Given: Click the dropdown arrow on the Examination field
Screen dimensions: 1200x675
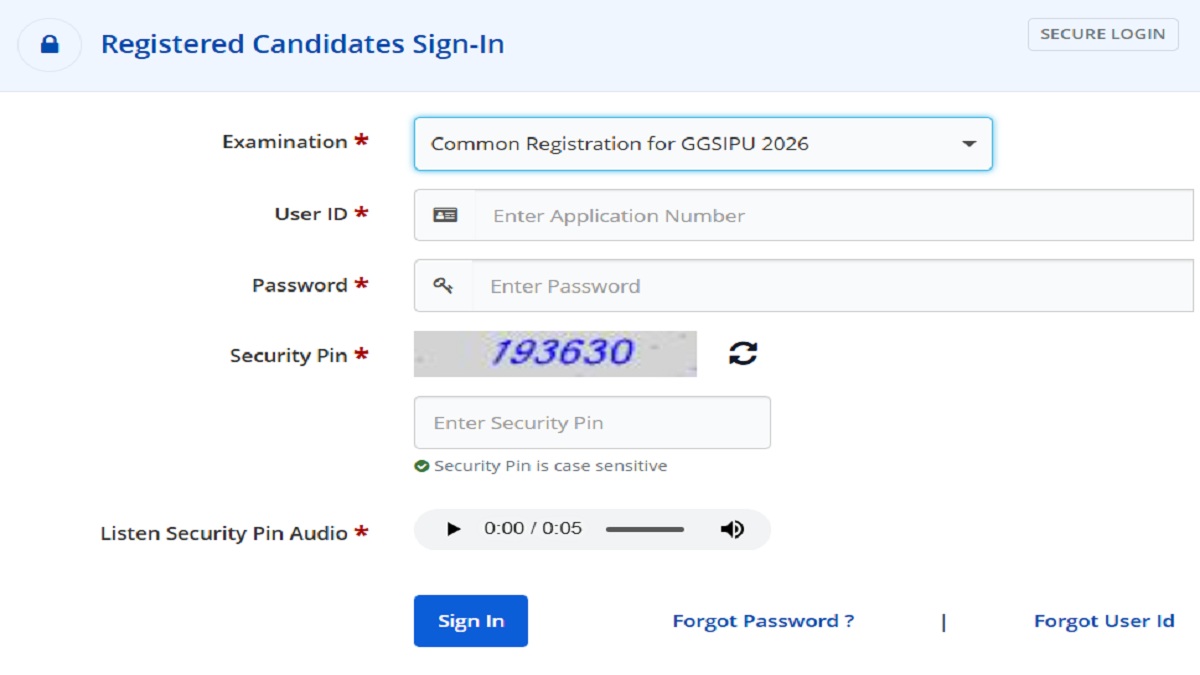Looking at the screenshot, I should (968, 144).
